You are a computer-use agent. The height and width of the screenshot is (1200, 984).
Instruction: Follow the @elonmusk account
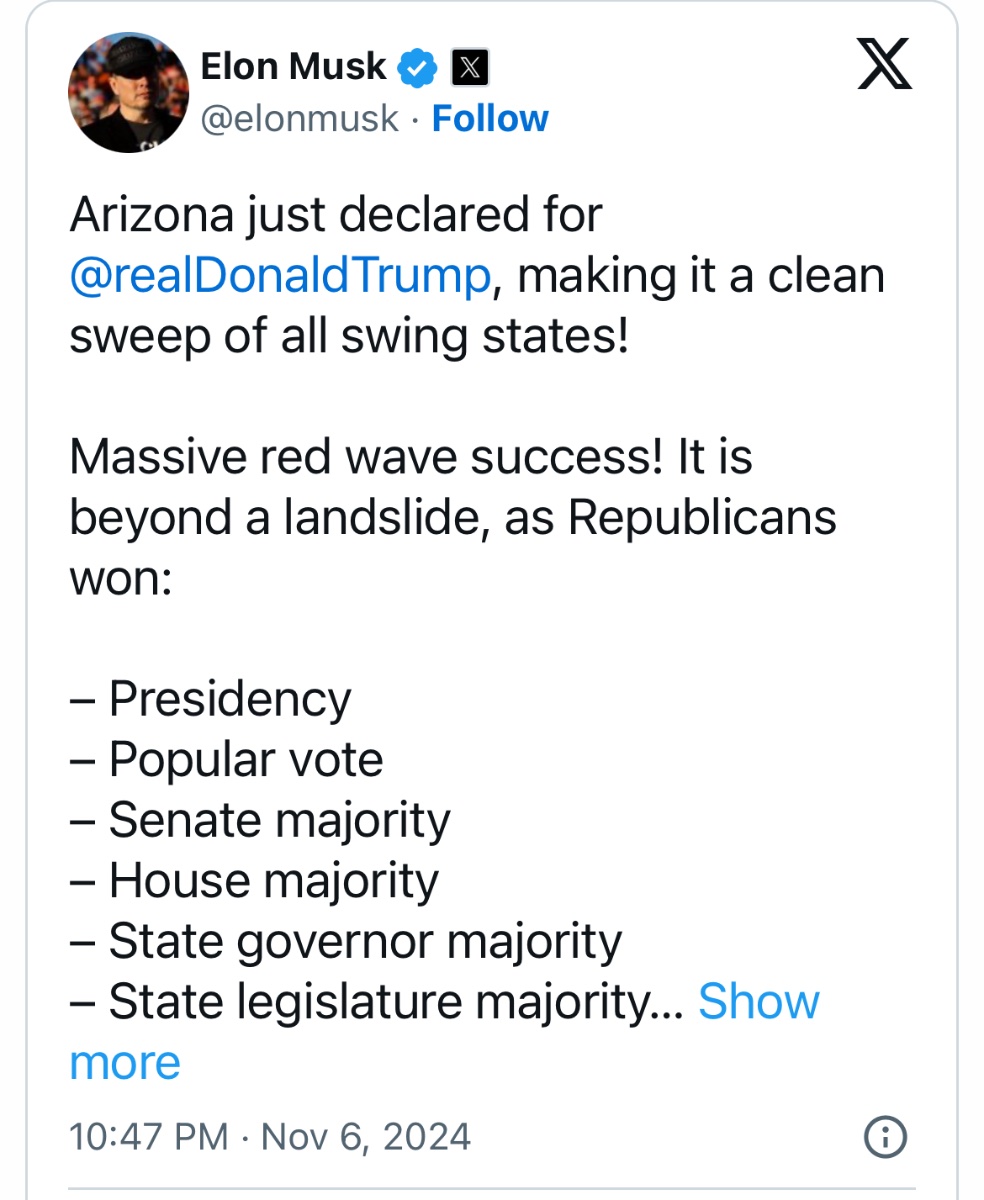click(490, 119)
